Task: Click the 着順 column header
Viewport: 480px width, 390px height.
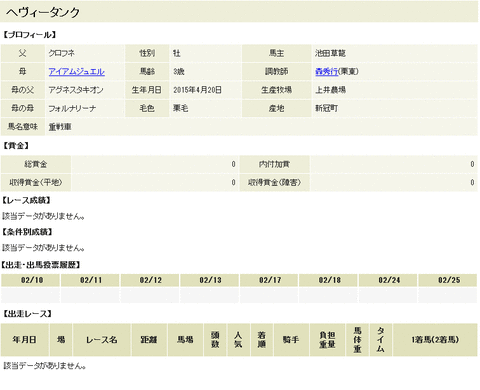Action: (262, 340)
